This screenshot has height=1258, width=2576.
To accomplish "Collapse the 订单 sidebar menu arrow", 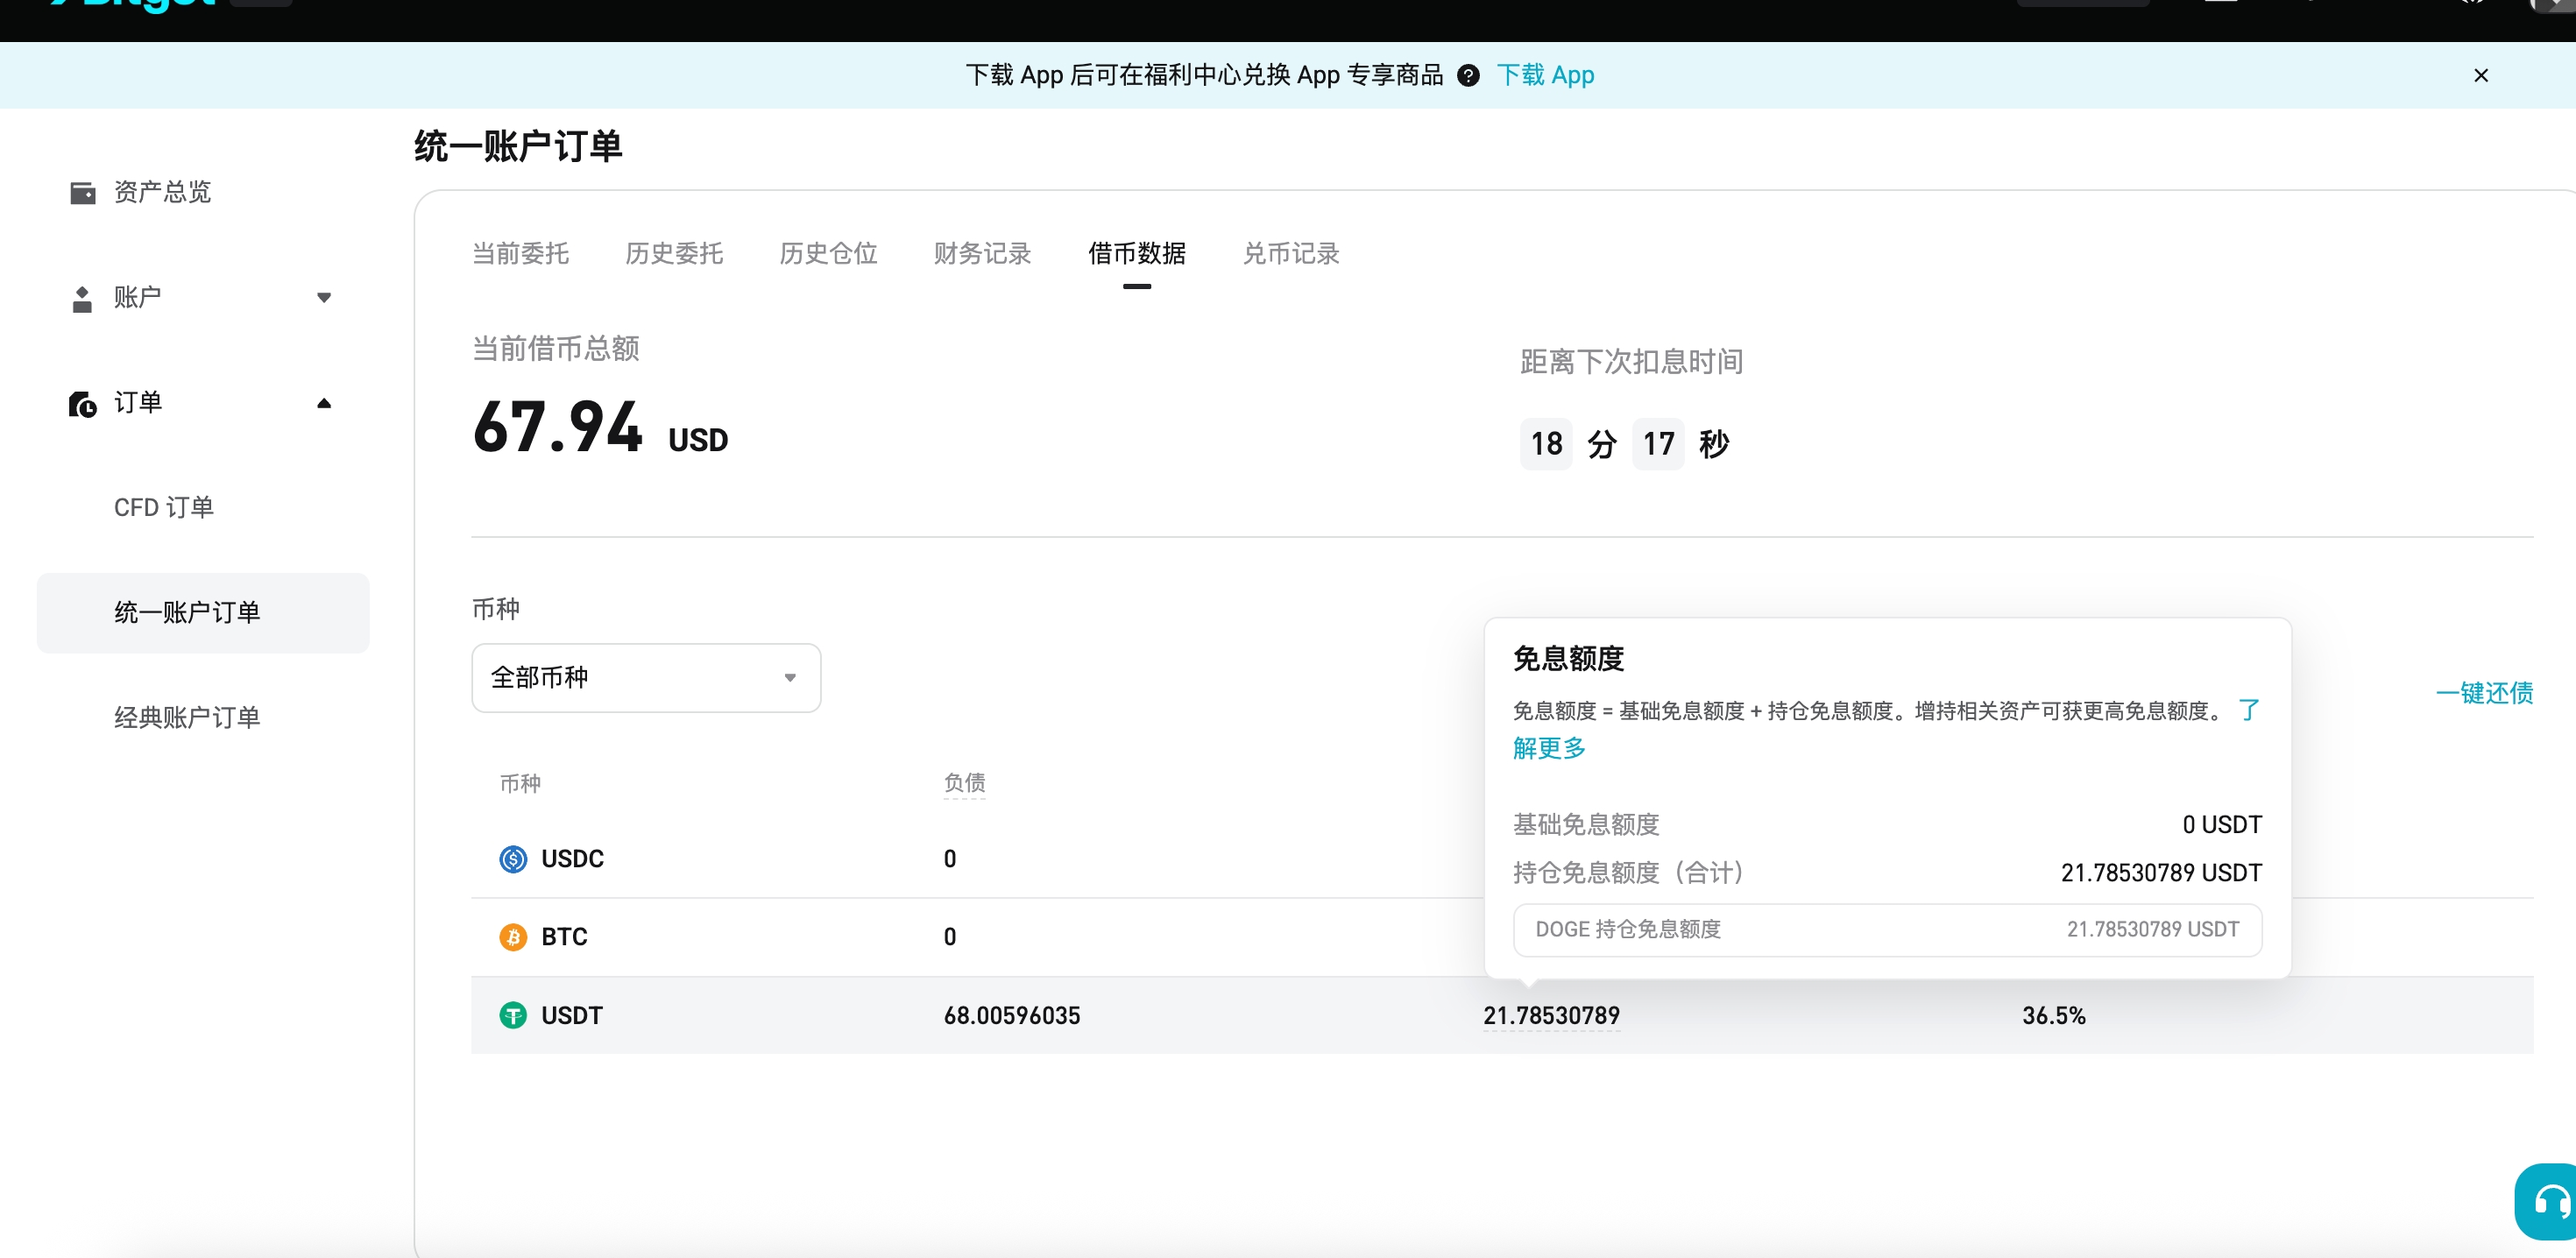I will coord(324,403).
